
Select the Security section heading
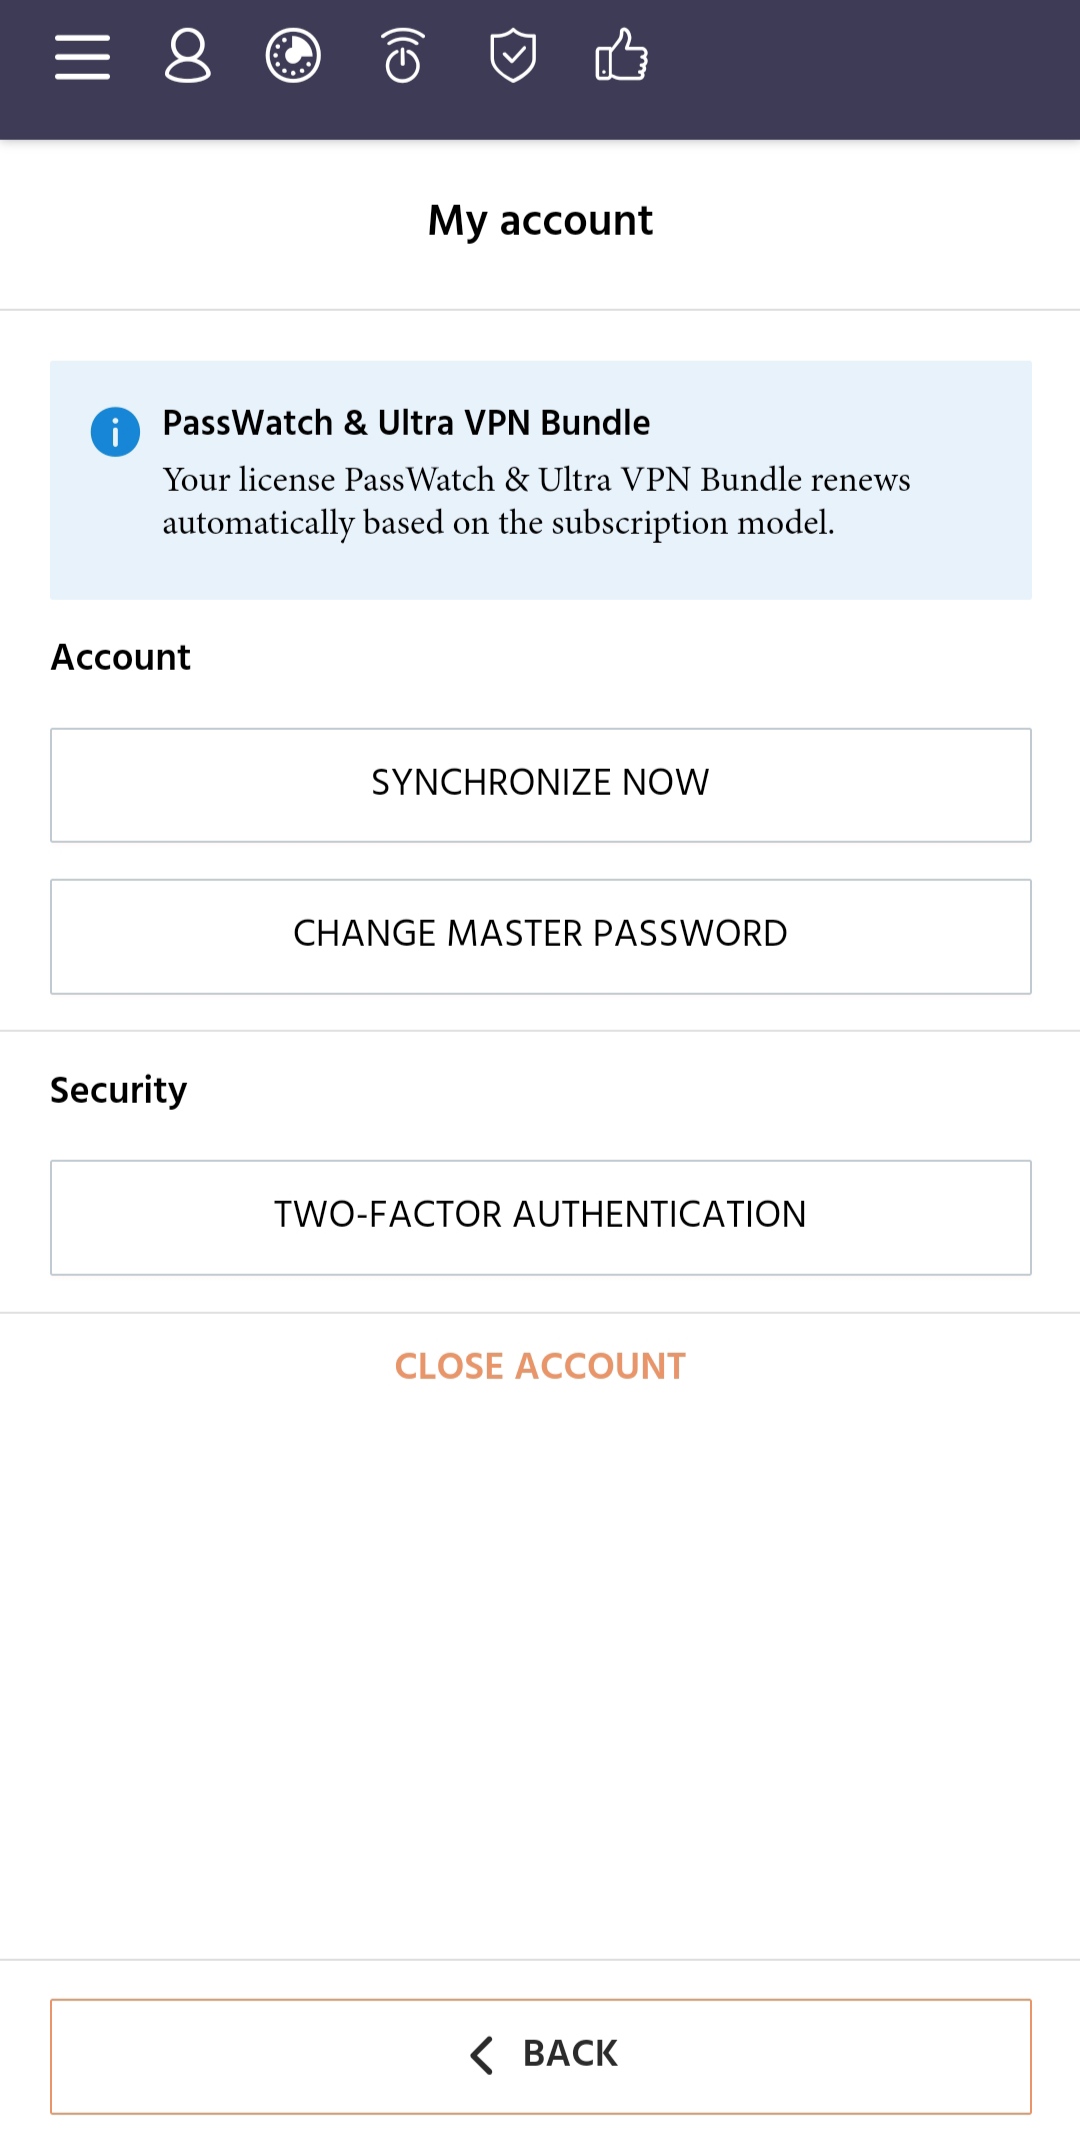coord(119,1090)
